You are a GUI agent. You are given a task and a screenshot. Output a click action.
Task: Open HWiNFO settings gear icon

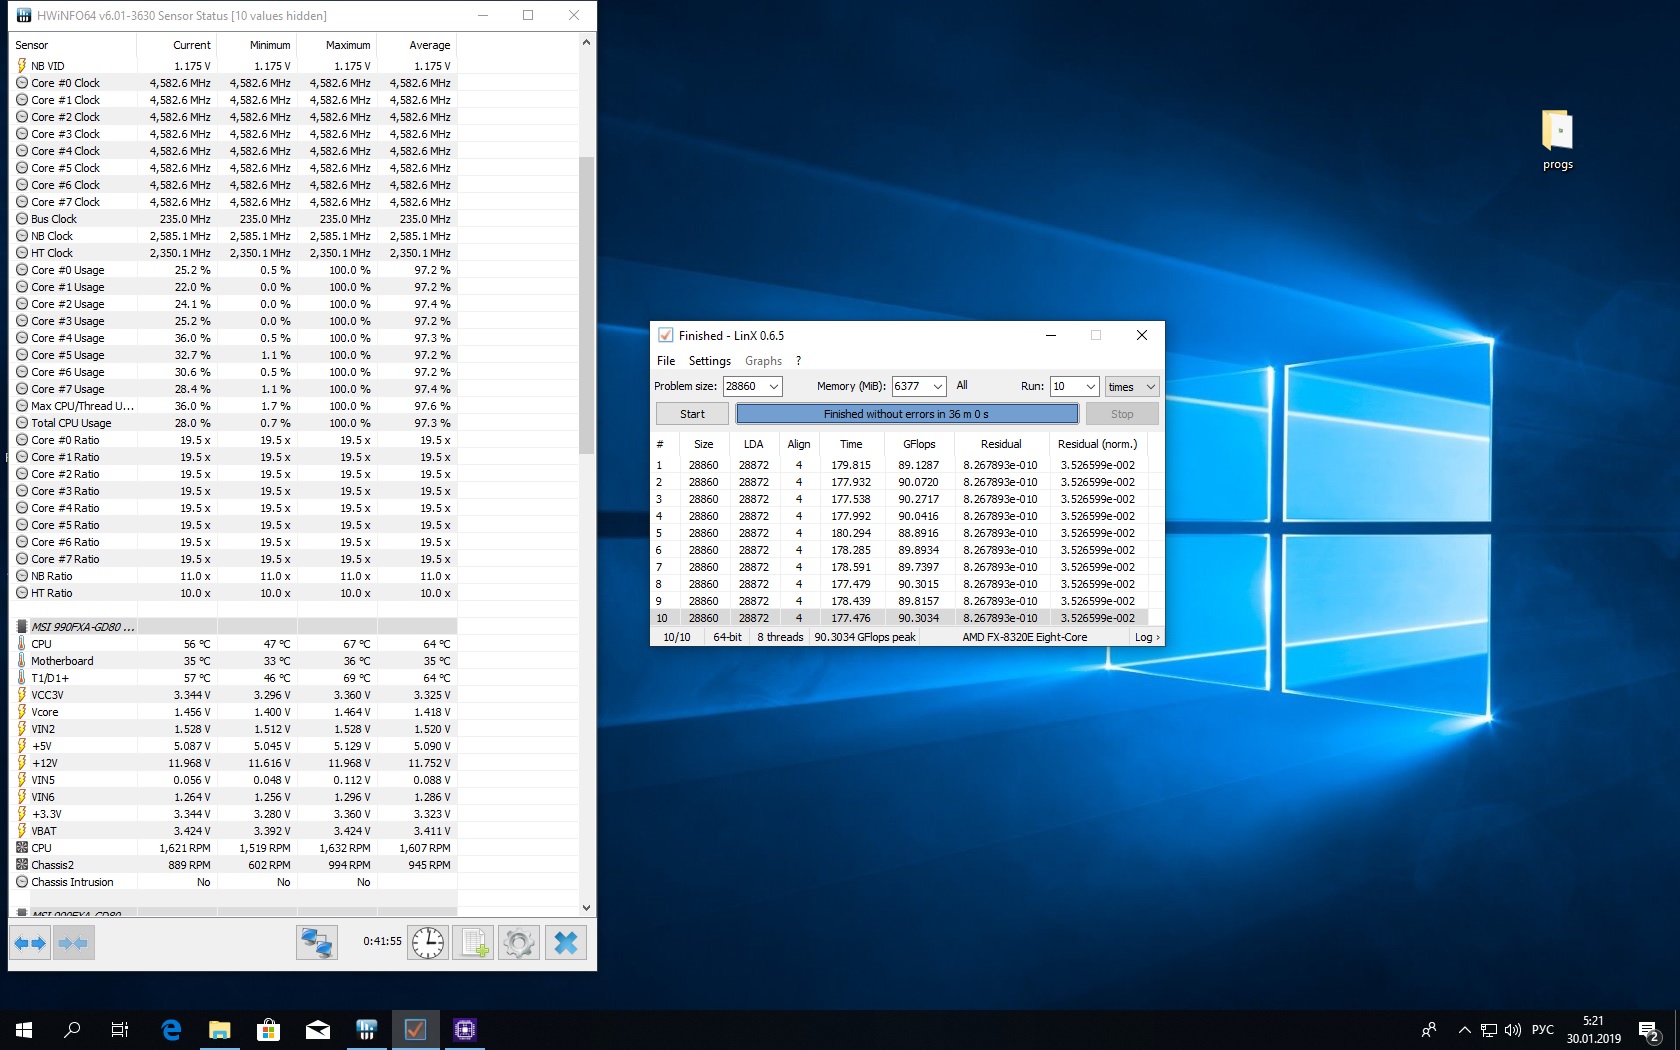(519, 943)
